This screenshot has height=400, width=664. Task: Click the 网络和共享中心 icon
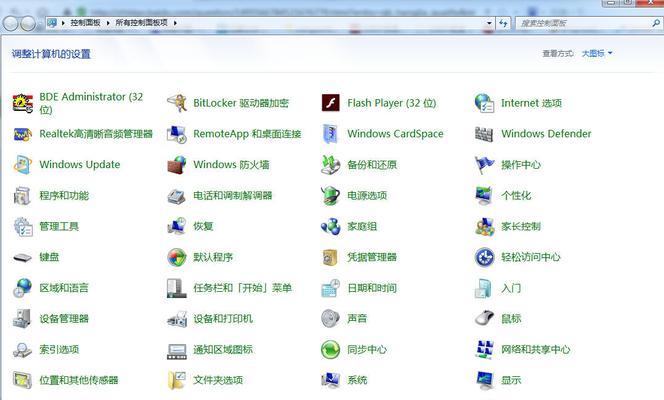[484, 350]
